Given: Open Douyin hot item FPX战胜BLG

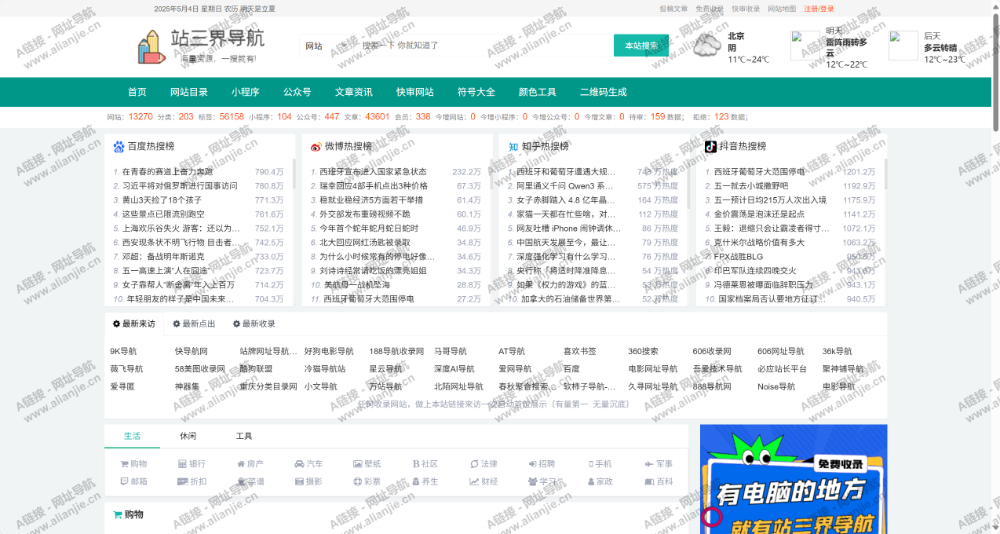Looking at the screenshot, I should (739, 256).
